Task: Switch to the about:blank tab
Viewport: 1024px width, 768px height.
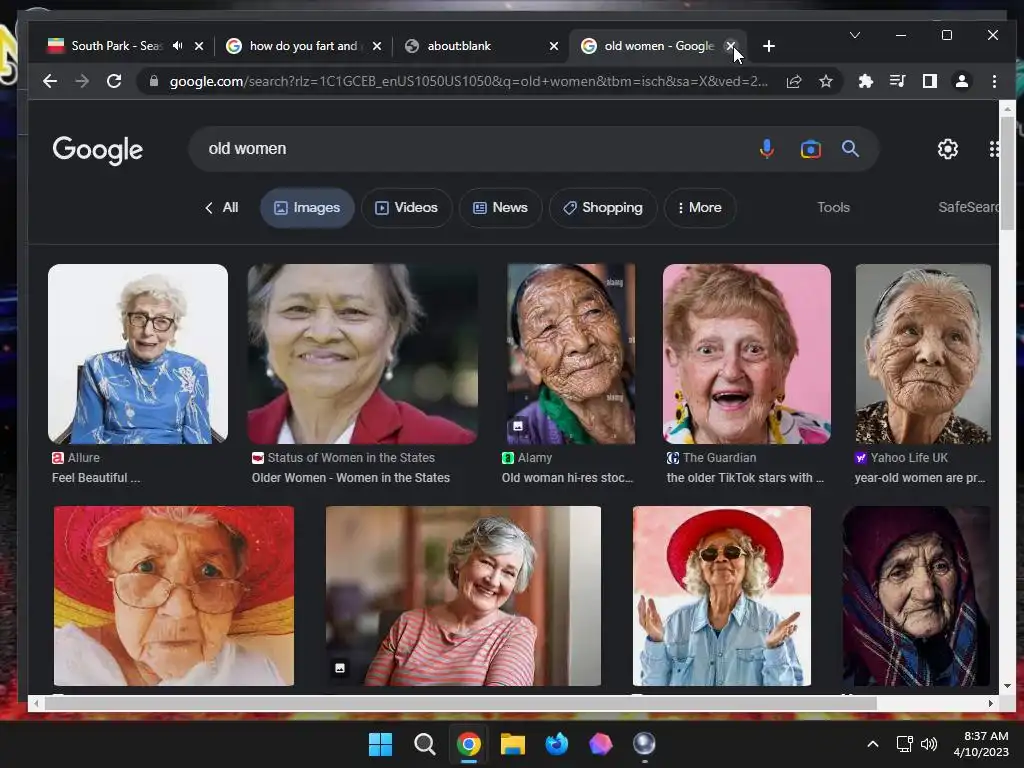Action: [459, 46]
